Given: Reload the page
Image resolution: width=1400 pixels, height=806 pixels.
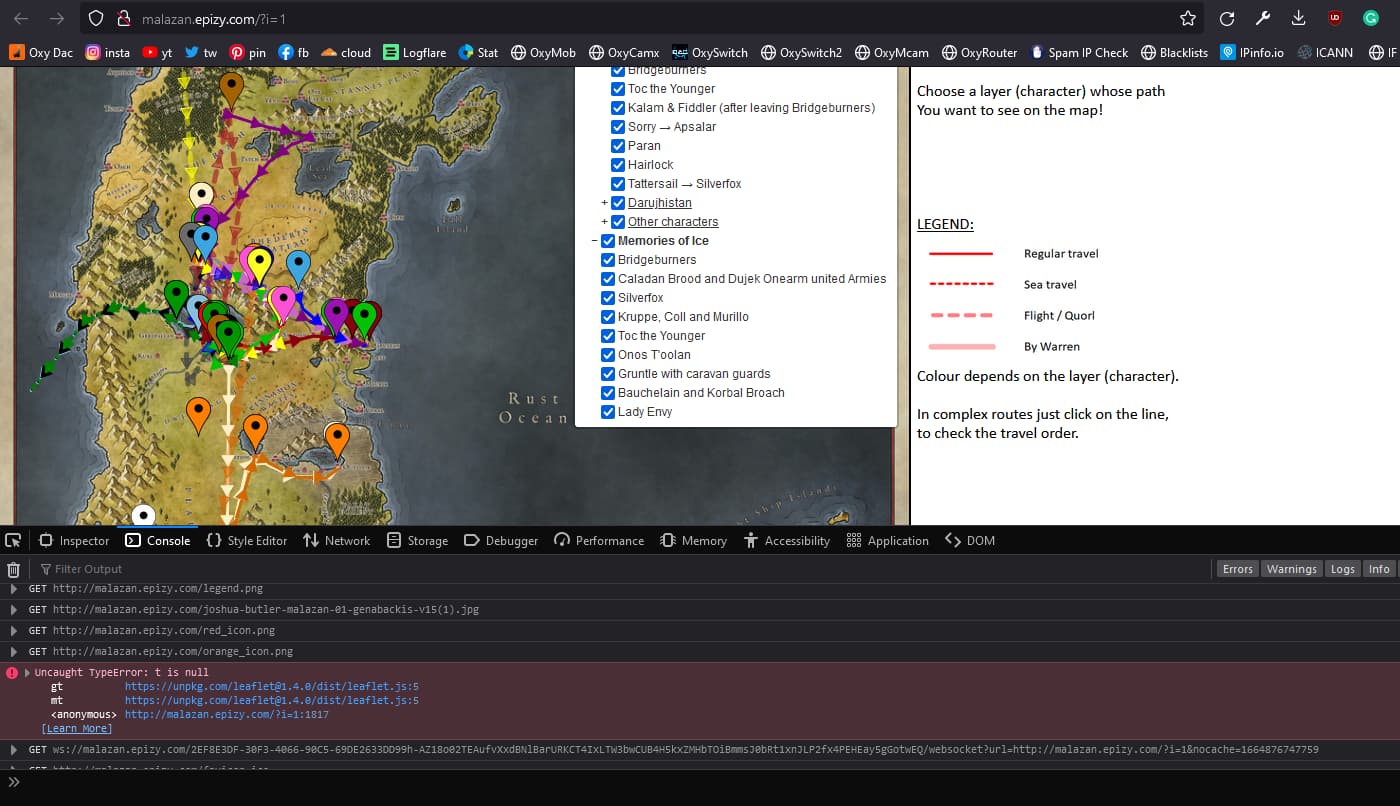Looking at the screenshot, I should [1227, 18].
